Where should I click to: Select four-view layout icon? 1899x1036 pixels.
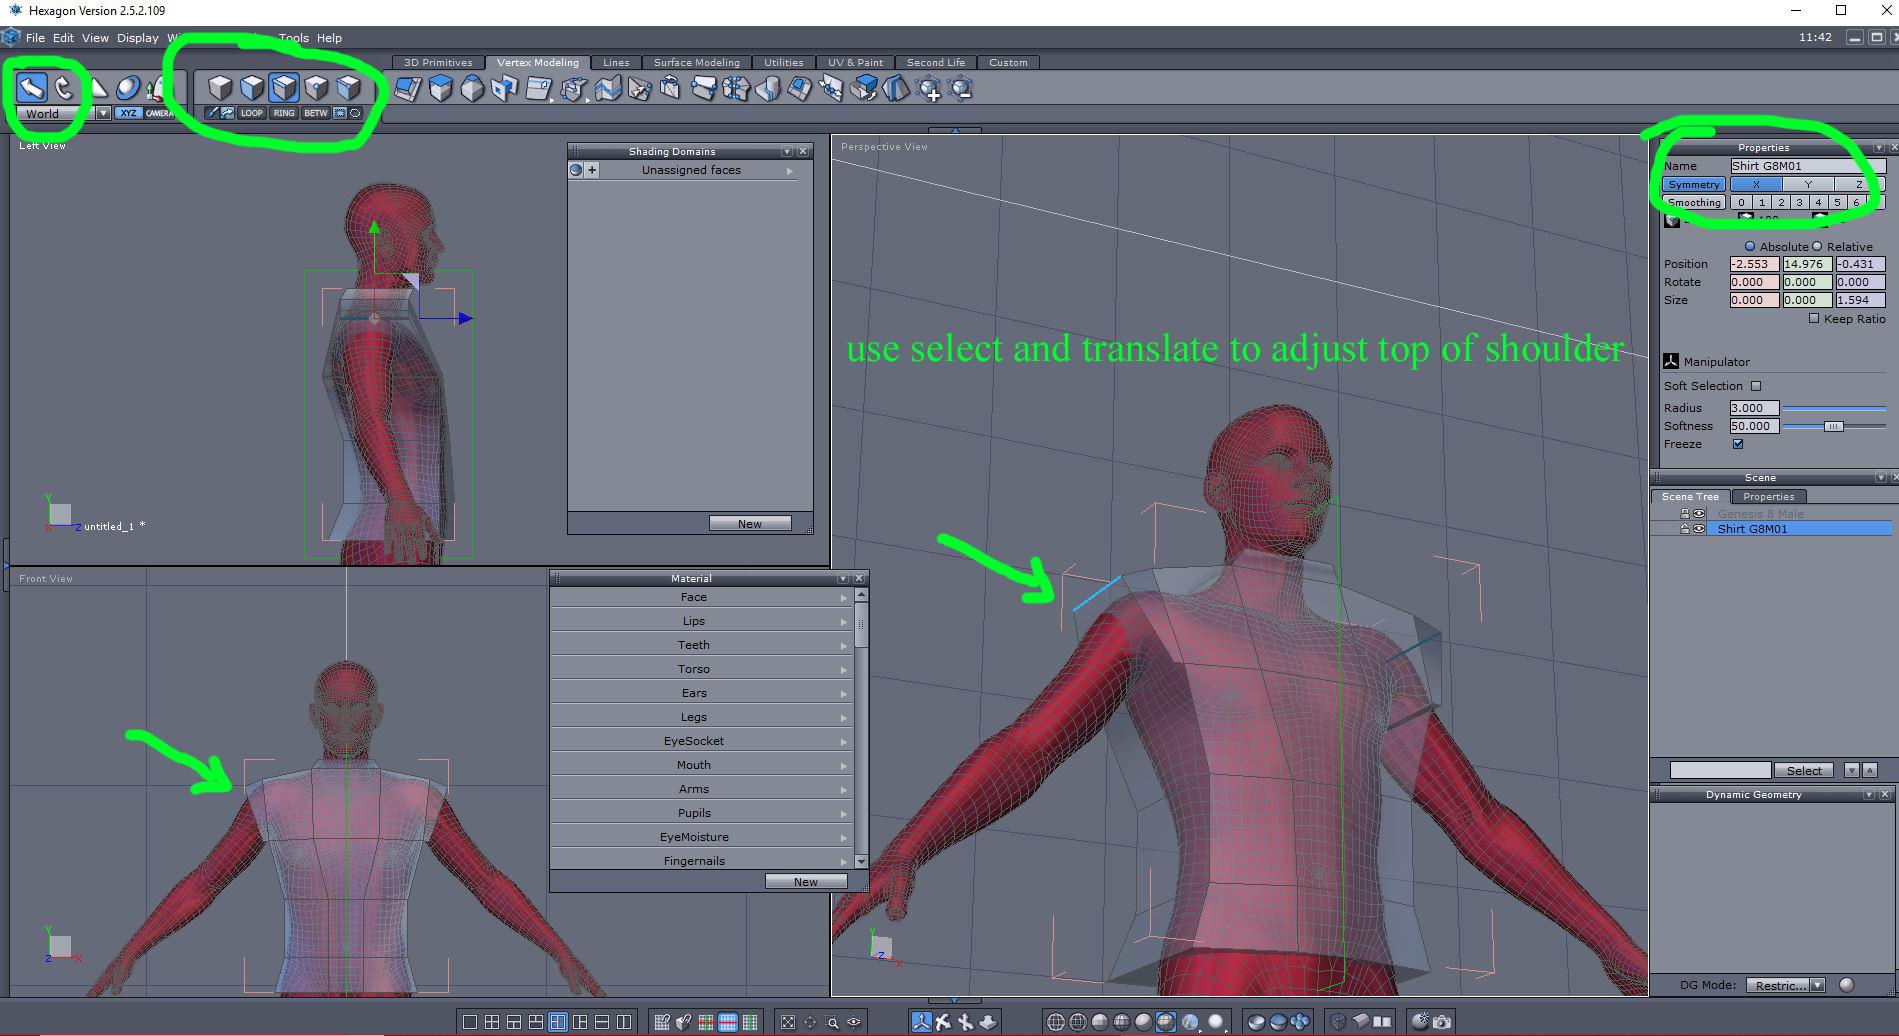(x=491, y=1022)
